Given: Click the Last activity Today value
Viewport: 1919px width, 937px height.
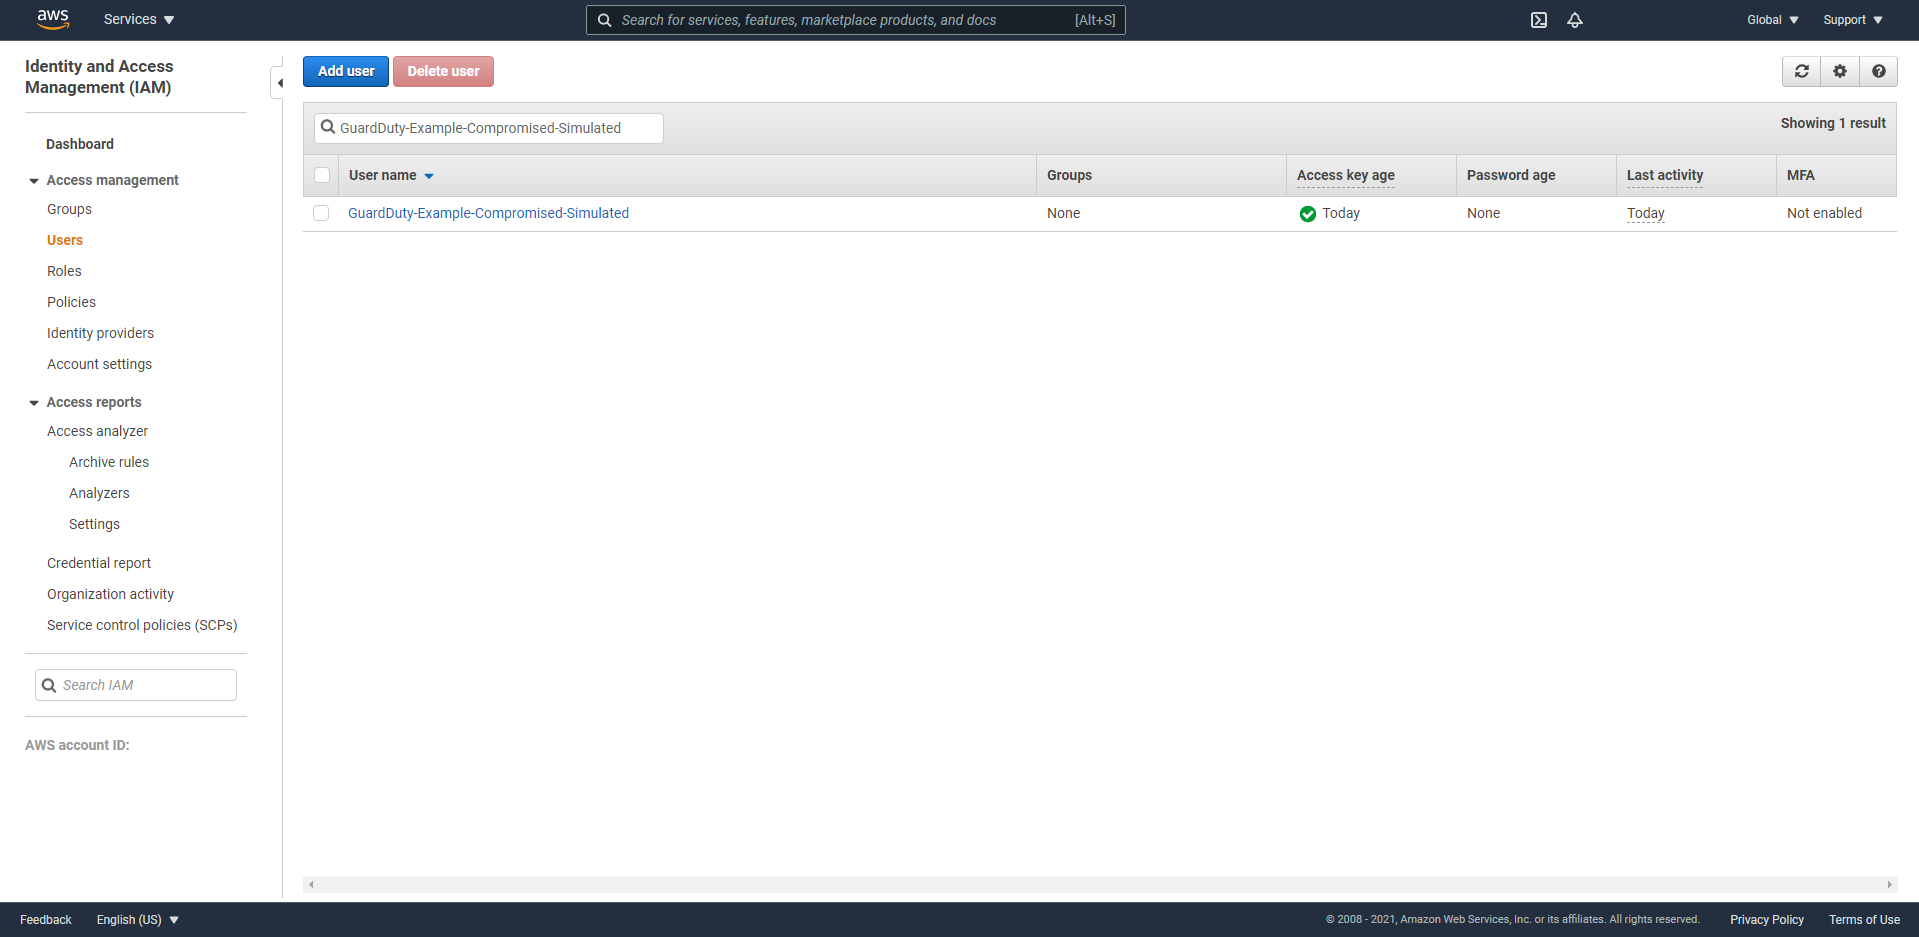Looking at the screenshot, I should (x=1645, y=213).
